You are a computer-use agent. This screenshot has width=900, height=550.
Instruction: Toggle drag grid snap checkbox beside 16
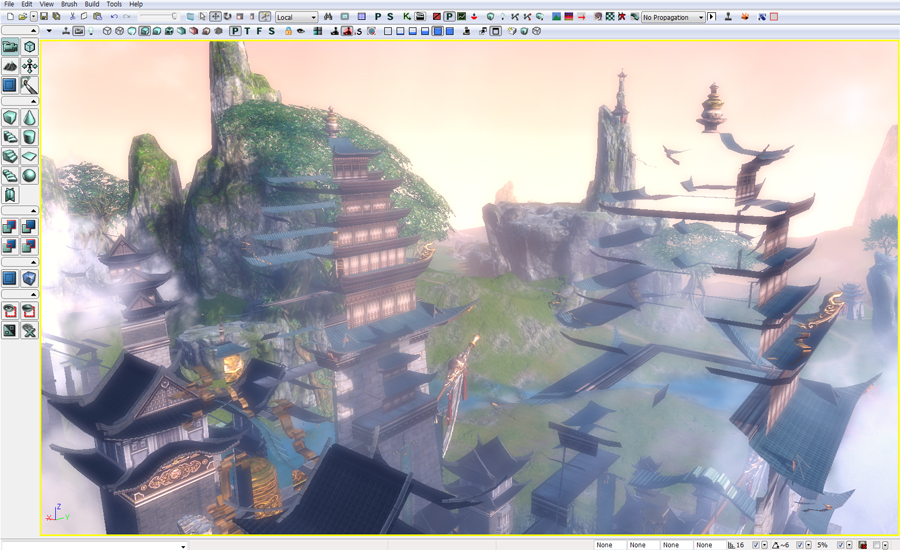(755, 545)
